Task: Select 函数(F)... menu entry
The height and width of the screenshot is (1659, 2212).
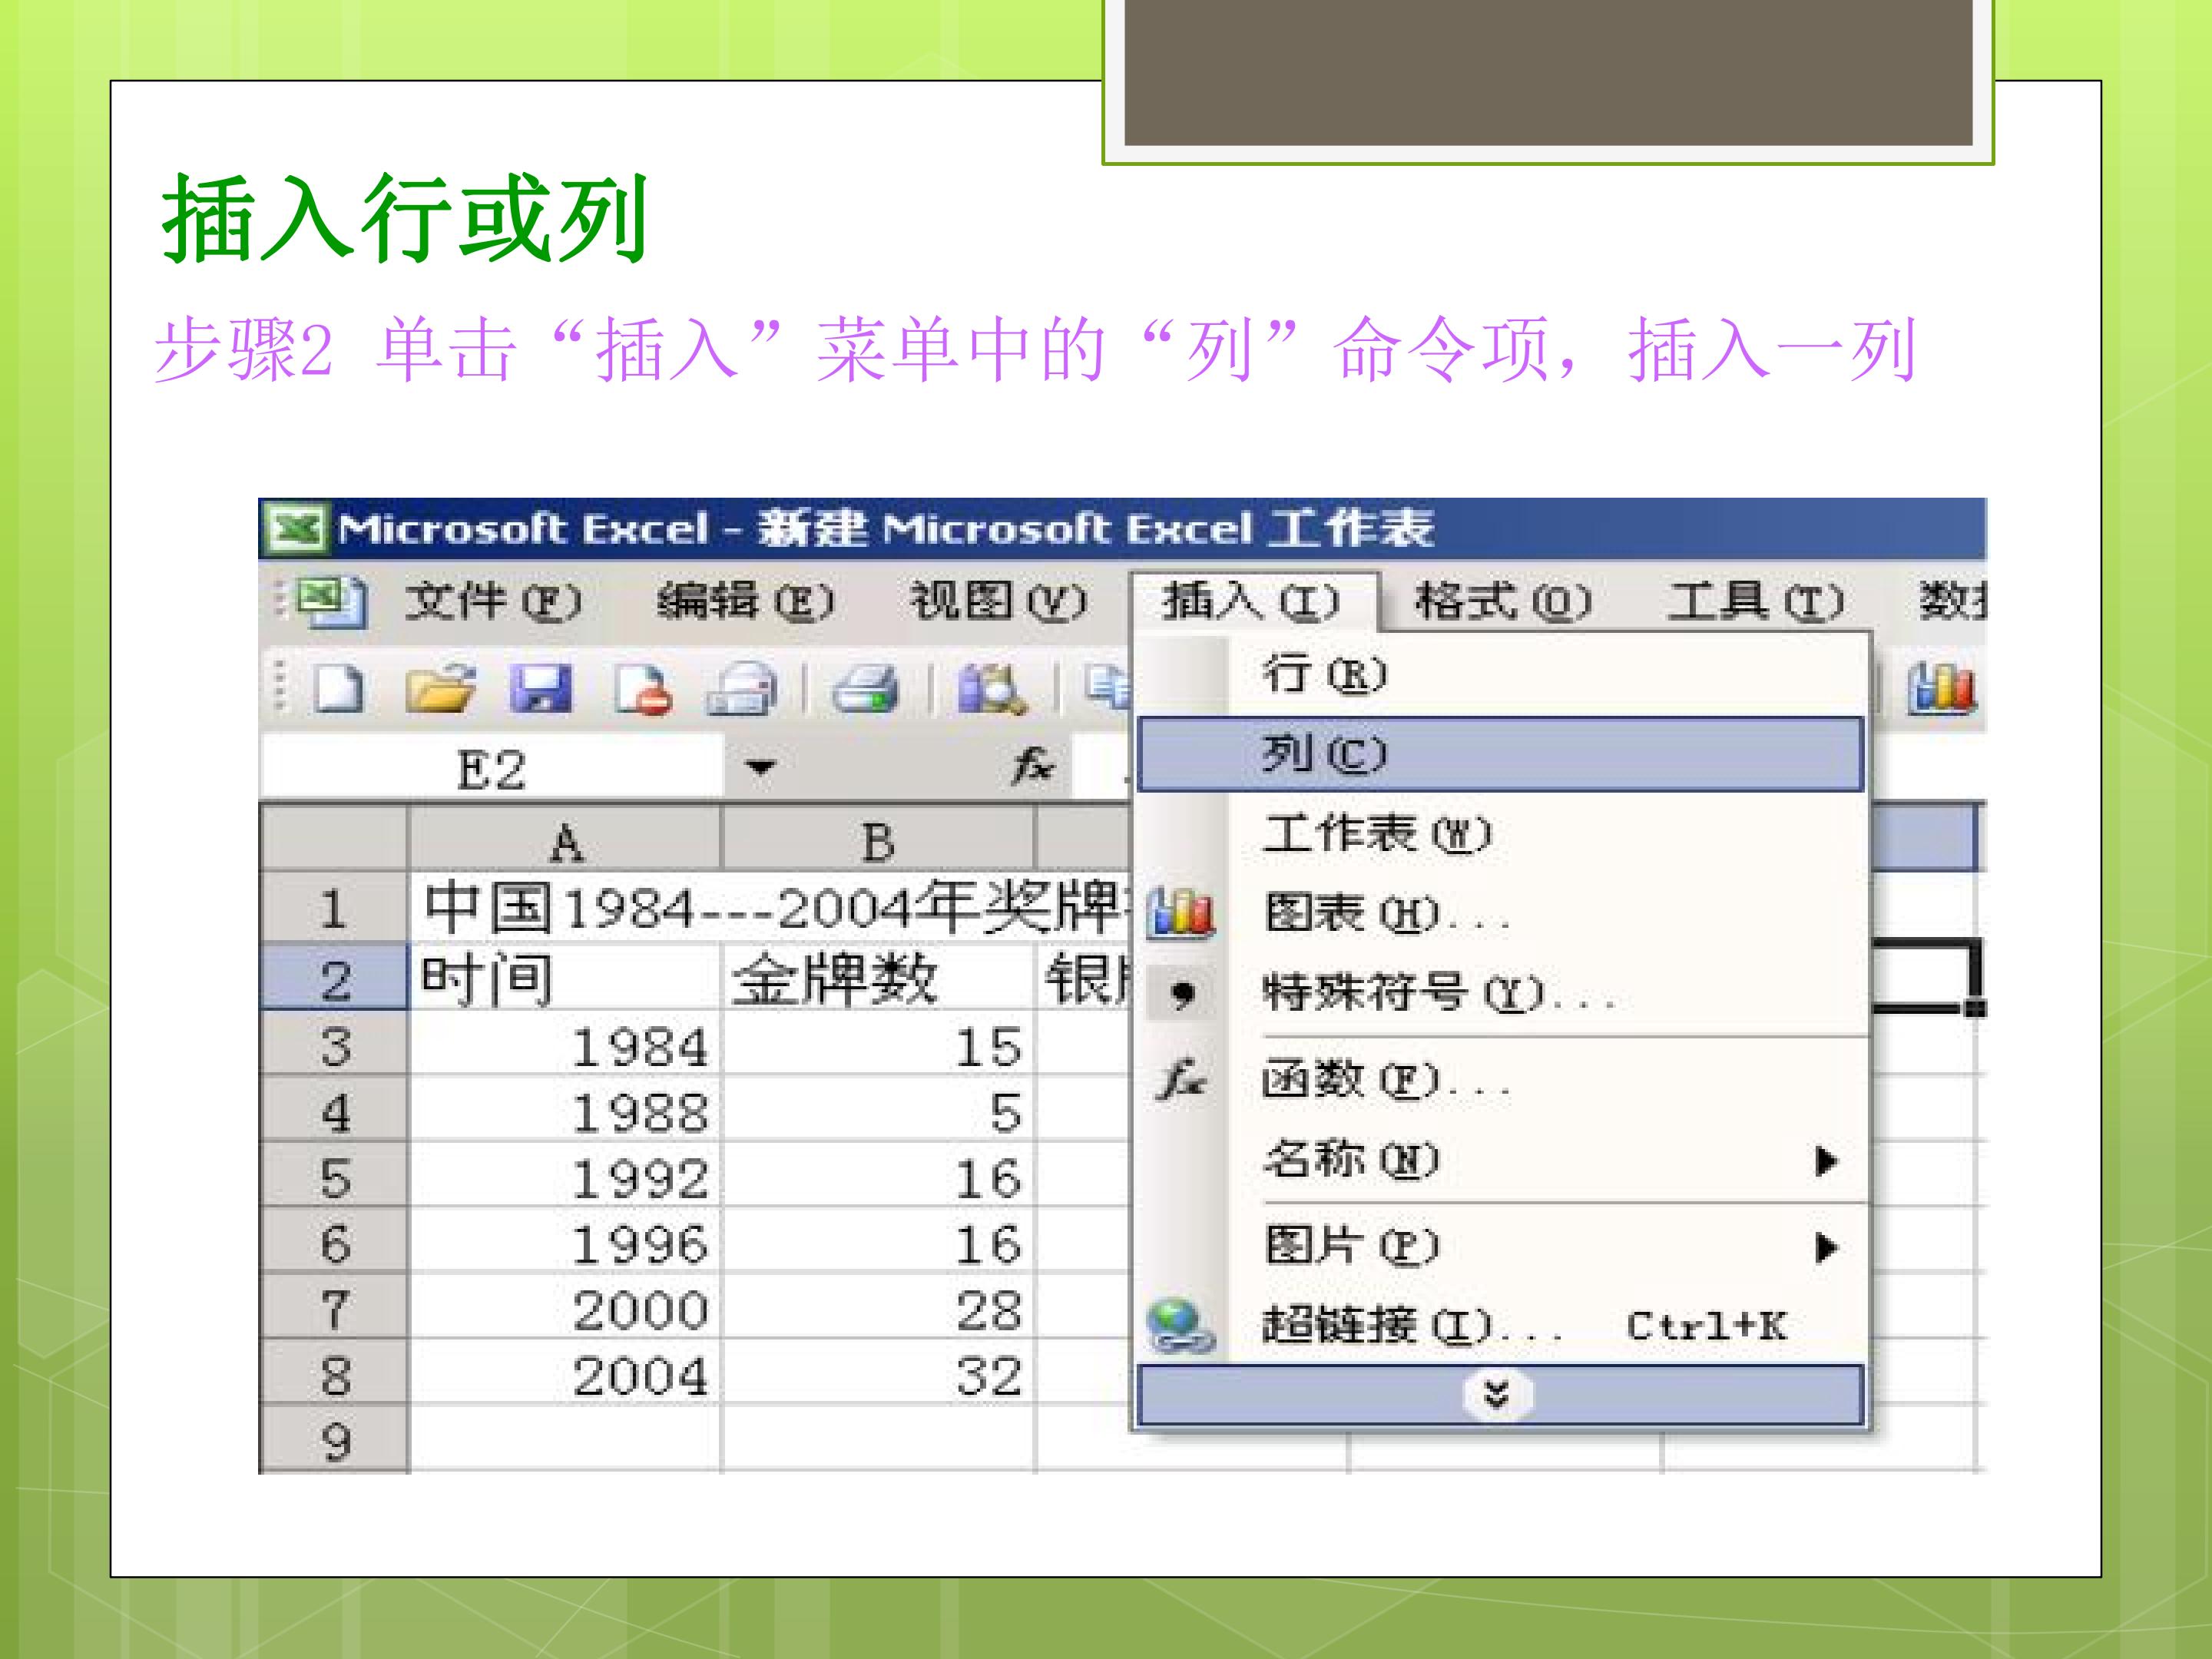Action: pyautogui.click(x=1501, y=1080)
